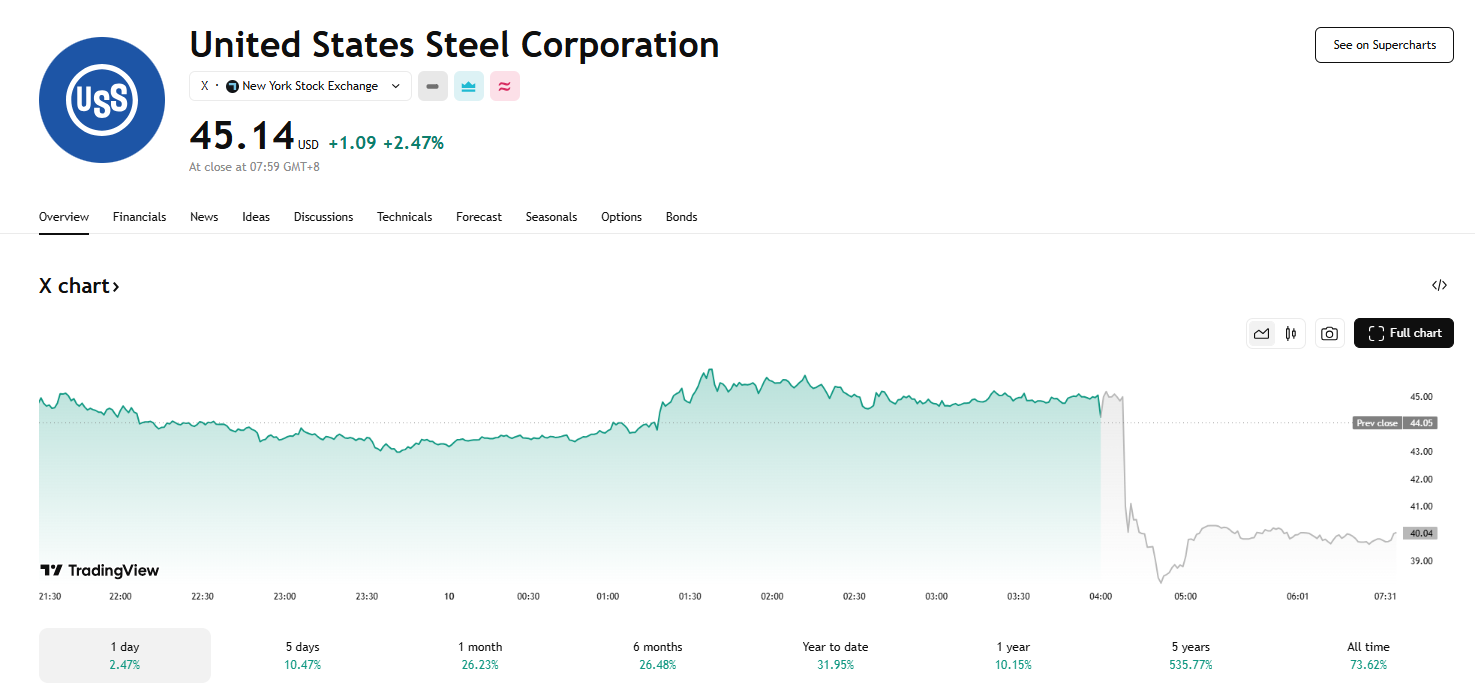Open the Options tab
Screen dimensions: 1475x697
tap(621, 217)
